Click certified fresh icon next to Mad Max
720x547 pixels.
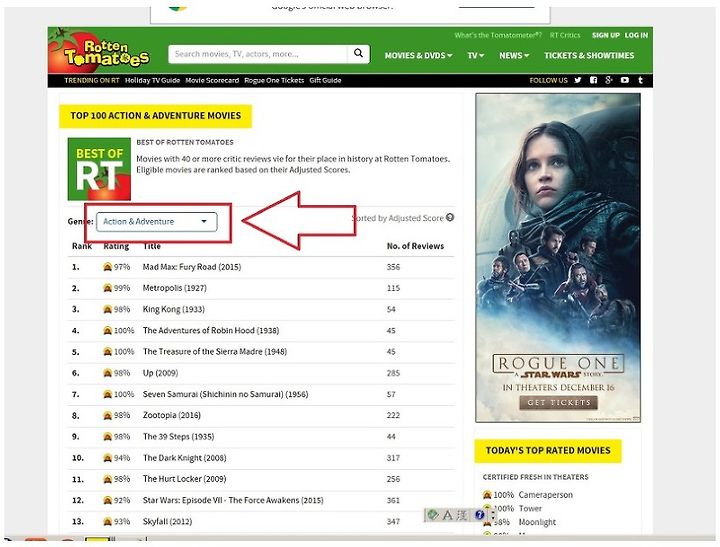coord(107,267)
